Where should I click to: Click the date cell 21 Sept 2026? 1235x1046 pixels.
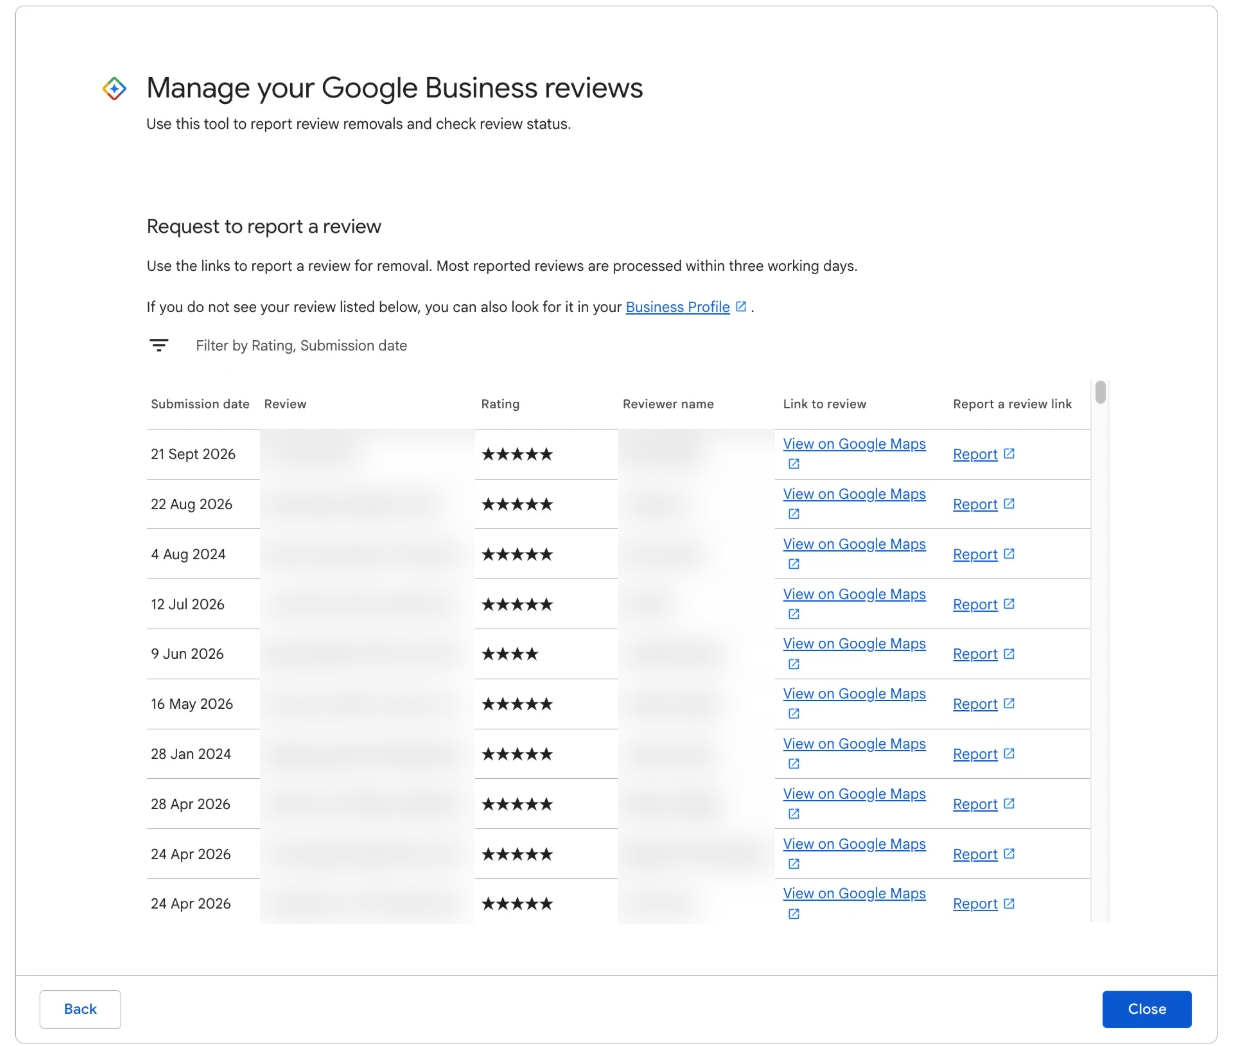[193, 454]
